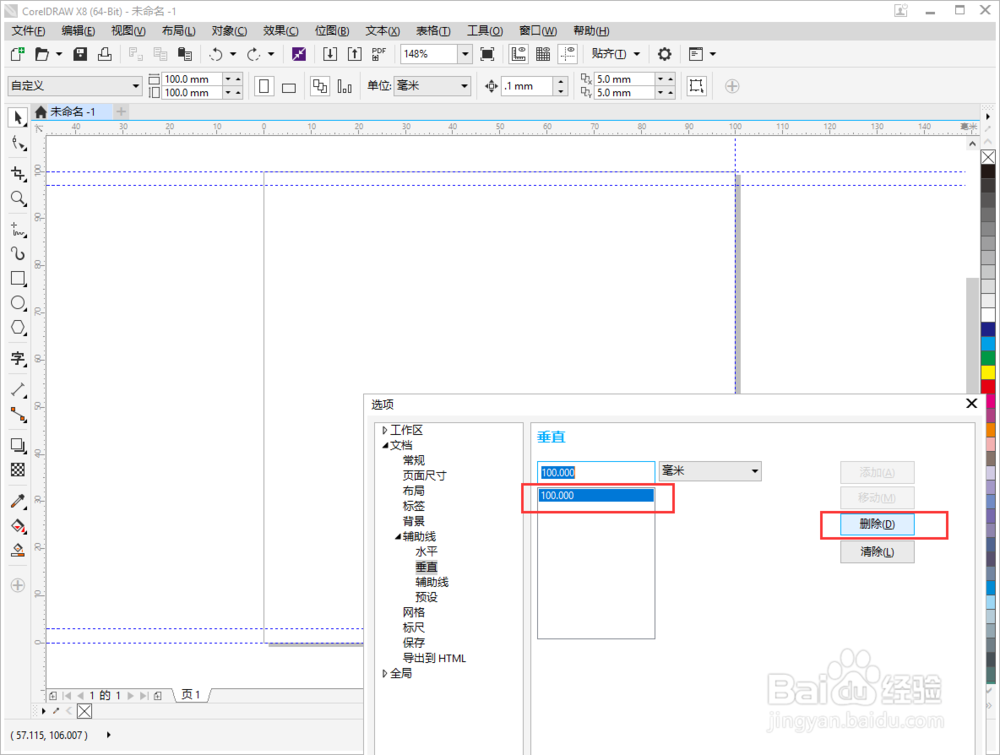Expand the Workspace tree node
The width and height of the screenshot is (1000, 755).
coord(385,430)
